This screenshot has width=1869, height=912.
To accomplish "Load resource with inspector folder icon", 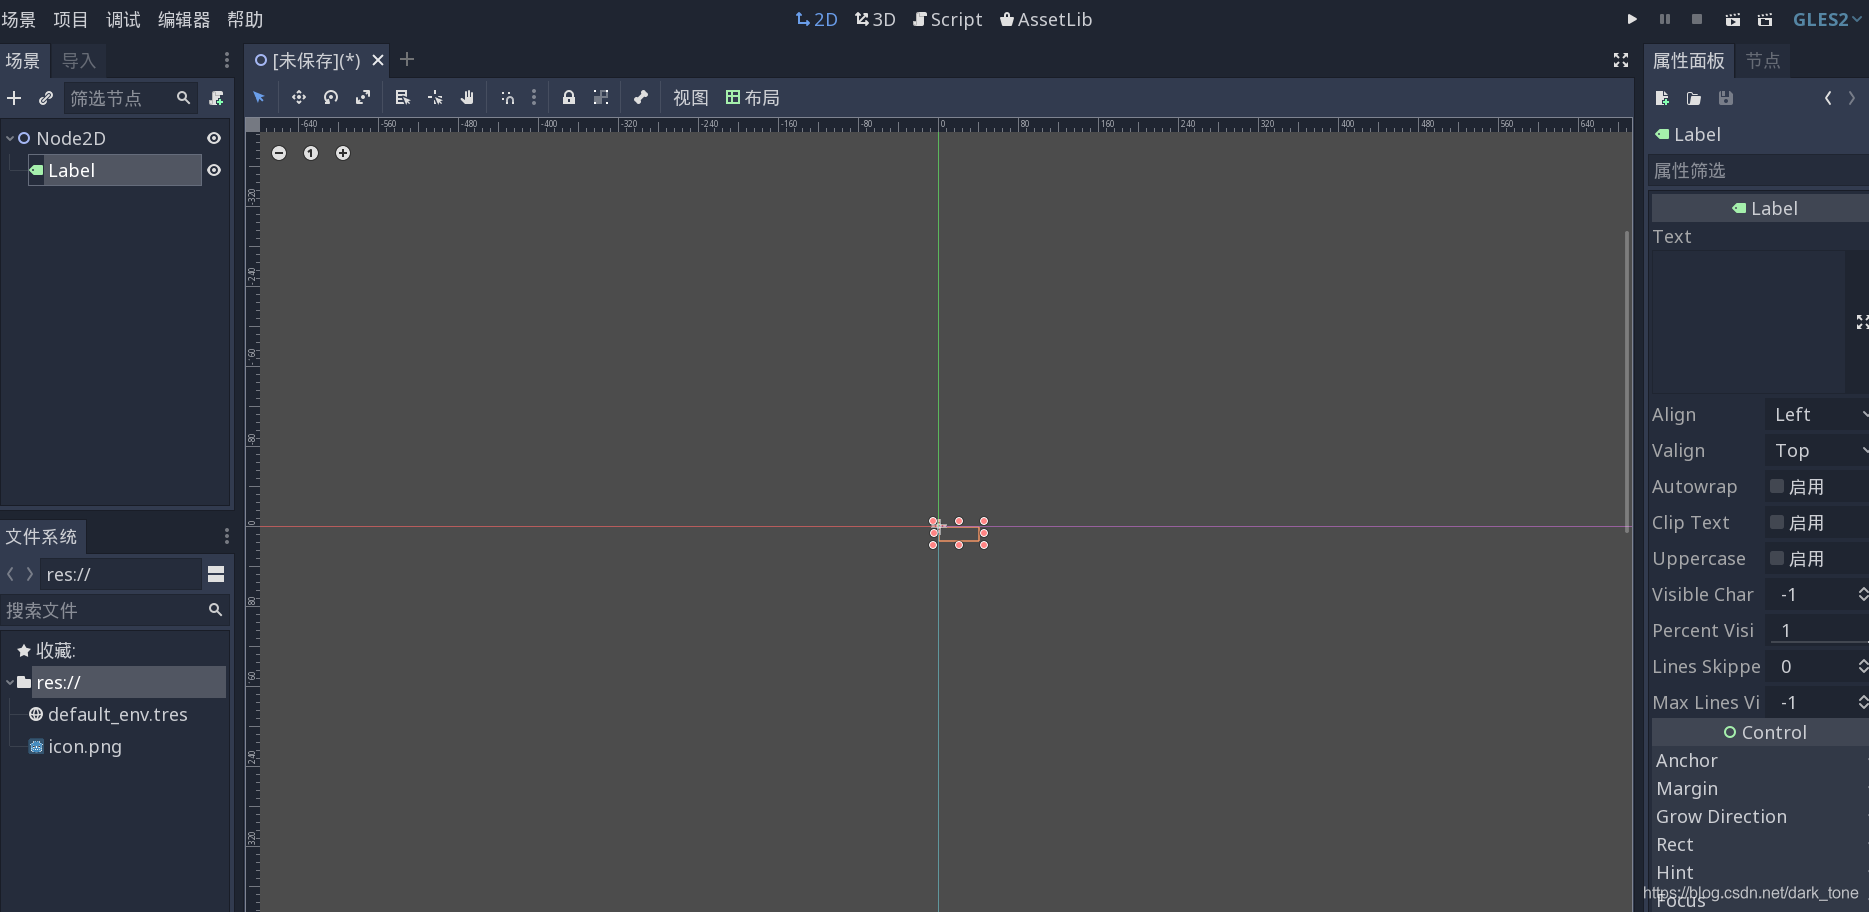I will click(x=1694, y=98).
